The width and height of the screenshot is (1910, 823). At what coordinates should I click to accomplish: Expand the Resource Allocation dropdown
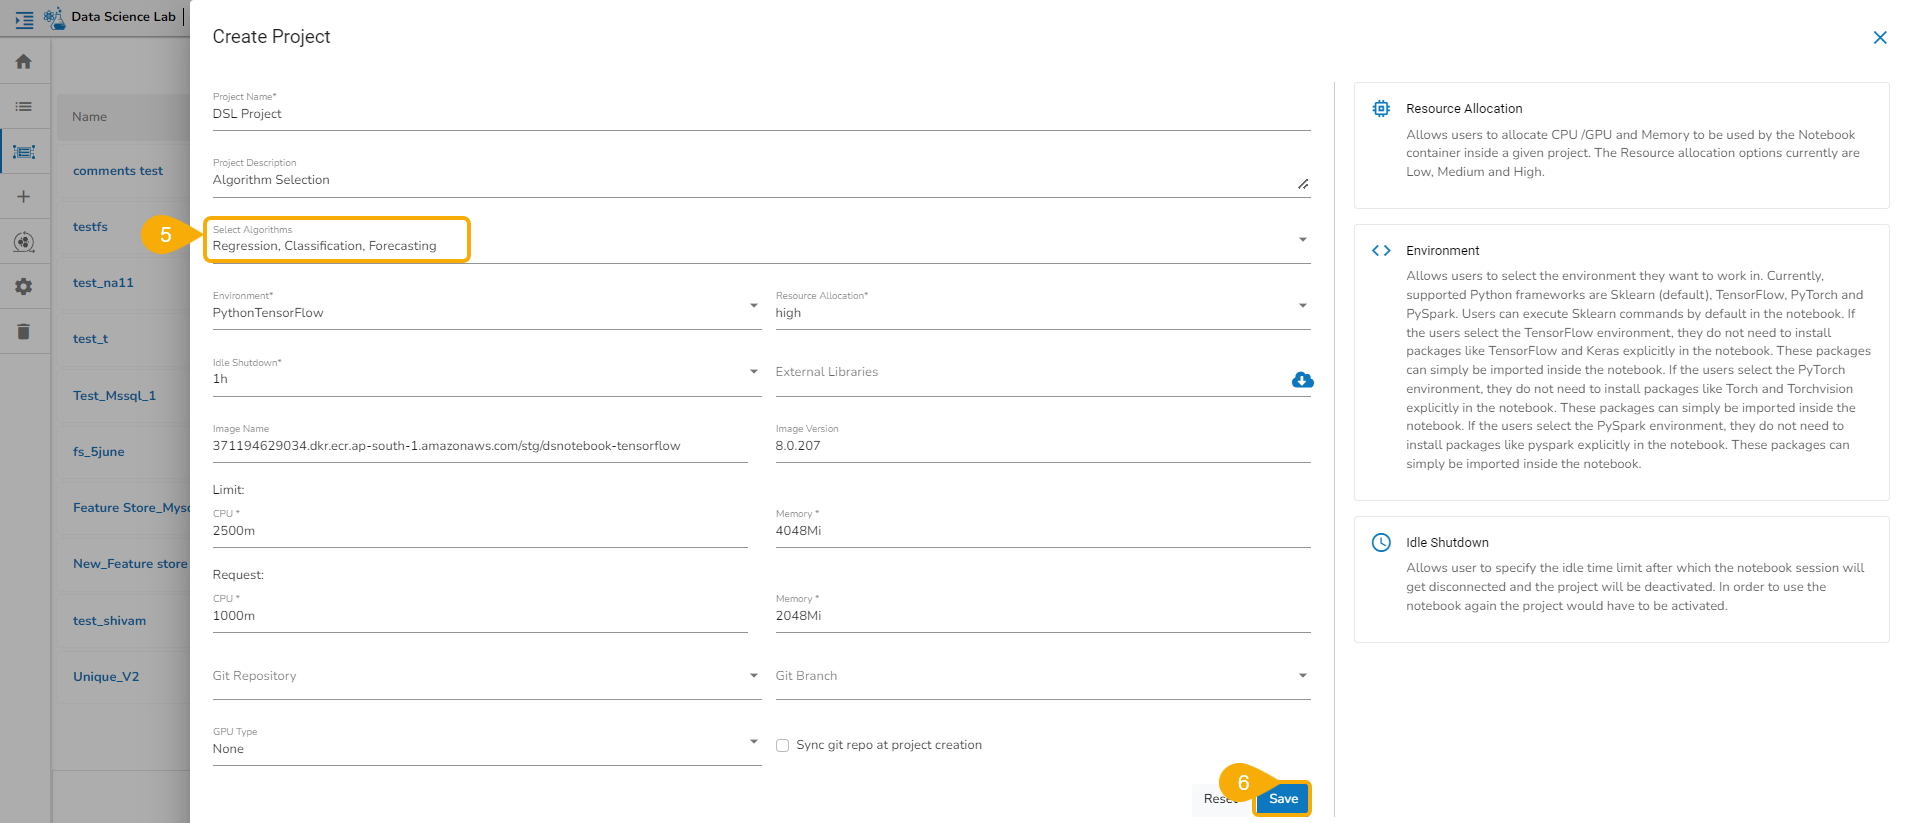pyautogui.click(x=1302, y=306)
